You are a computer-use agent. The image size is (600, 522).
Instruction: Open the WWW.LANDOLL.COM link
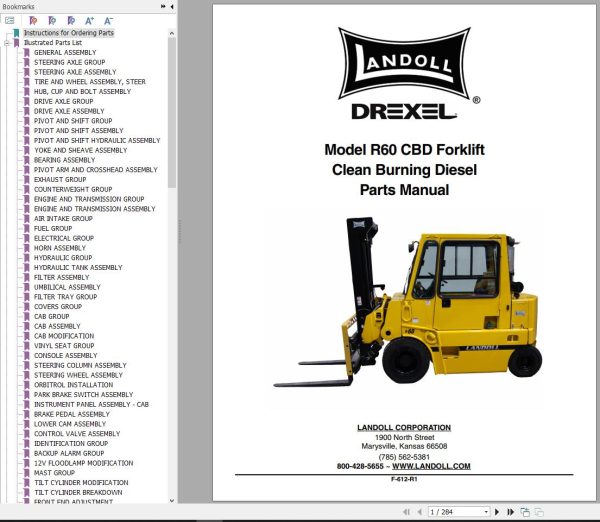coord(431,466)
